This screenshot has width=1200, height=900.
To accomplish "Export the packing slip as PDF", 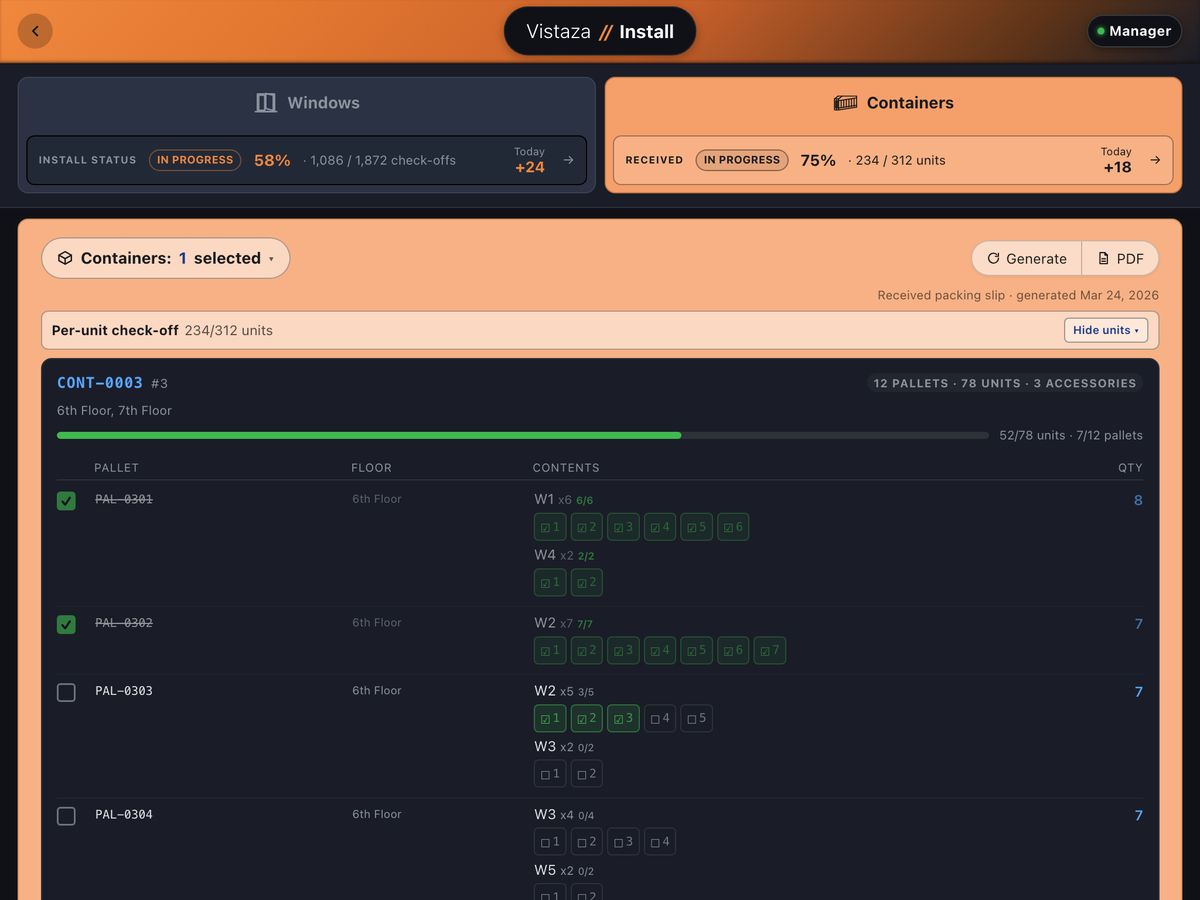I will coord(1120,258).
